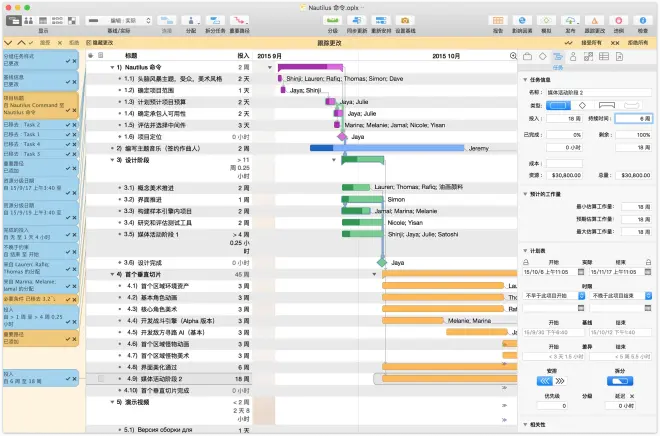This screenshot has width=660, height=436.
Task: Open the network diagram view icon
Action: pos(58,20)
